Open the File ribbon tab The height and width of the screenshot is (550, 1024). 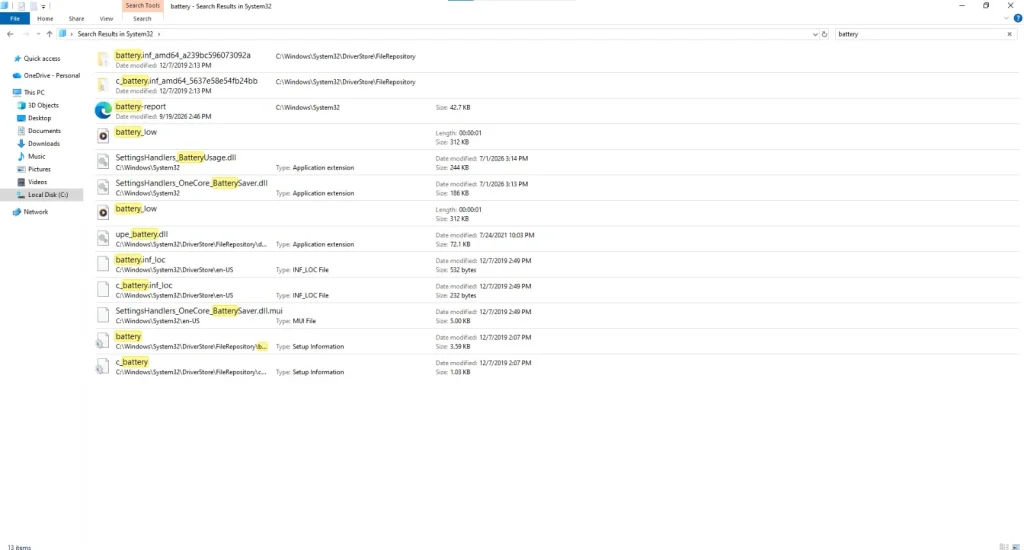[14, 18]
